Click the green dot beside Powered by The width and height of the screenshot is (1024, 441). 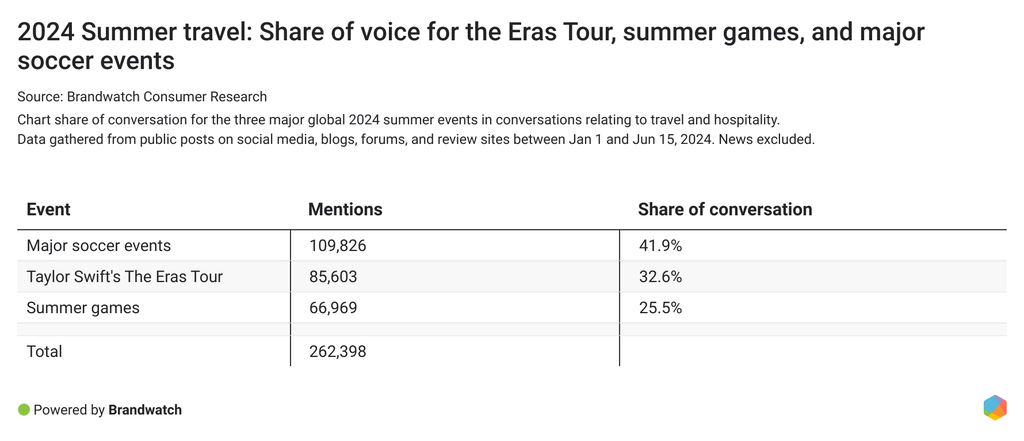24,410
